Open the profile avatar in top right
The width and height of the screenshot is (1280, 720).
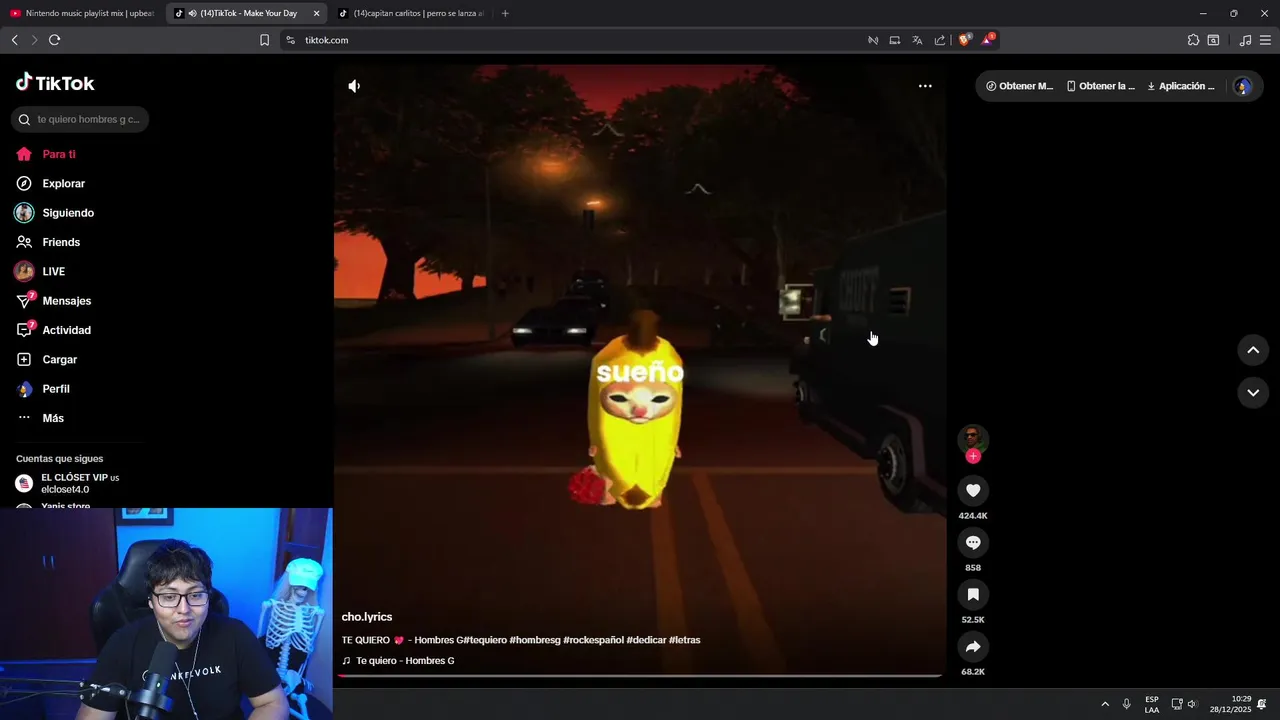(x=1243, y=86)
